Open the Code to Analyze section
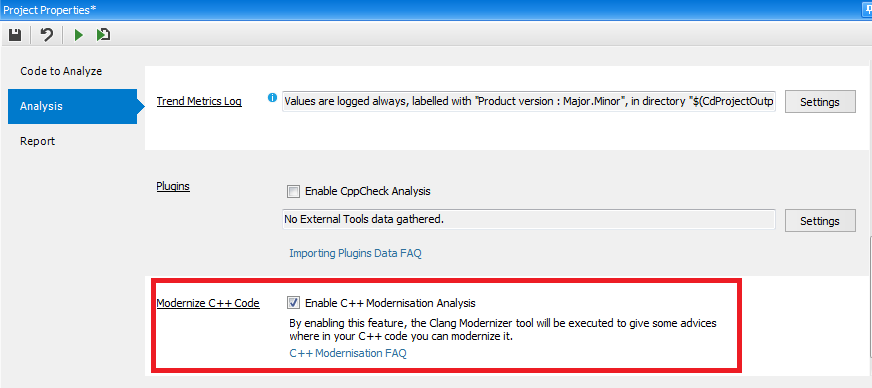Image resolution: width=872 pixels, height=388 pixels. tap(61, 71)
